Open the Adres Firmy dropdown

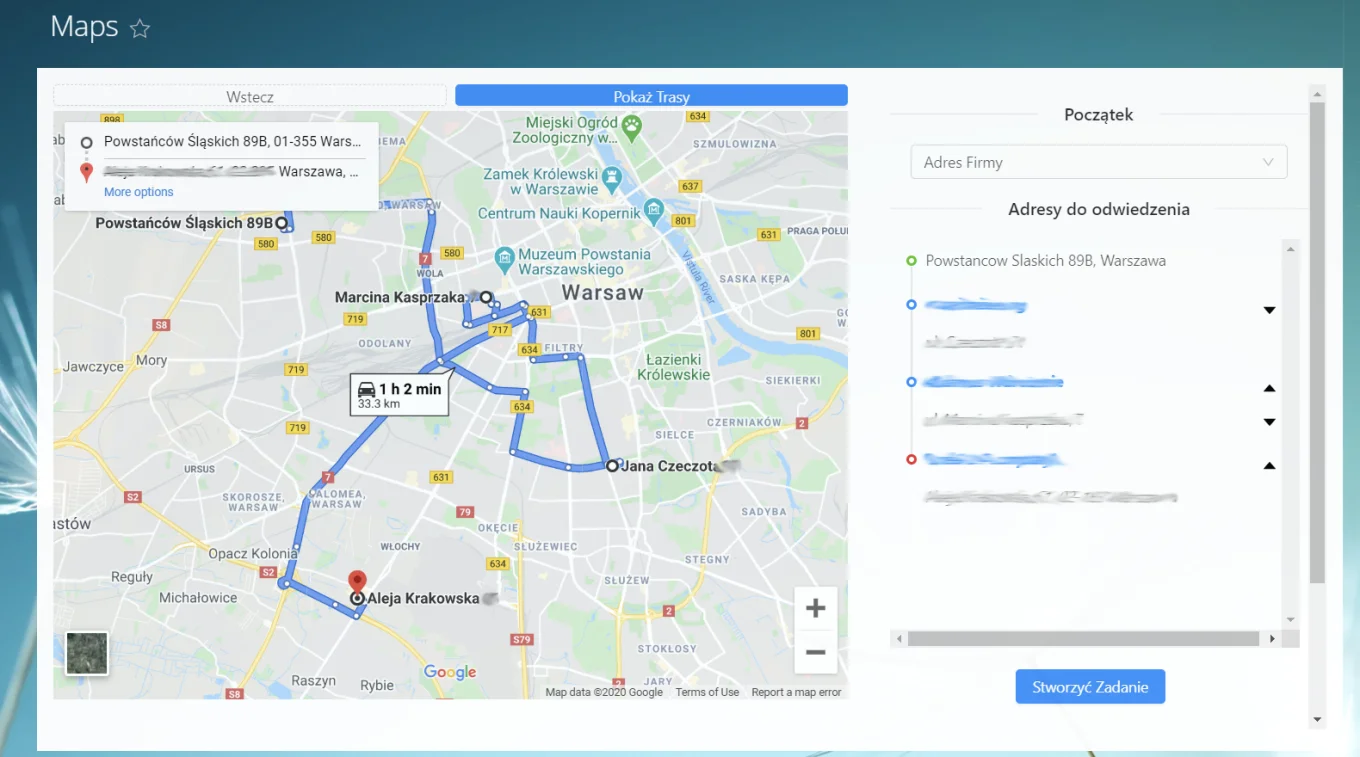[1098, 162]
